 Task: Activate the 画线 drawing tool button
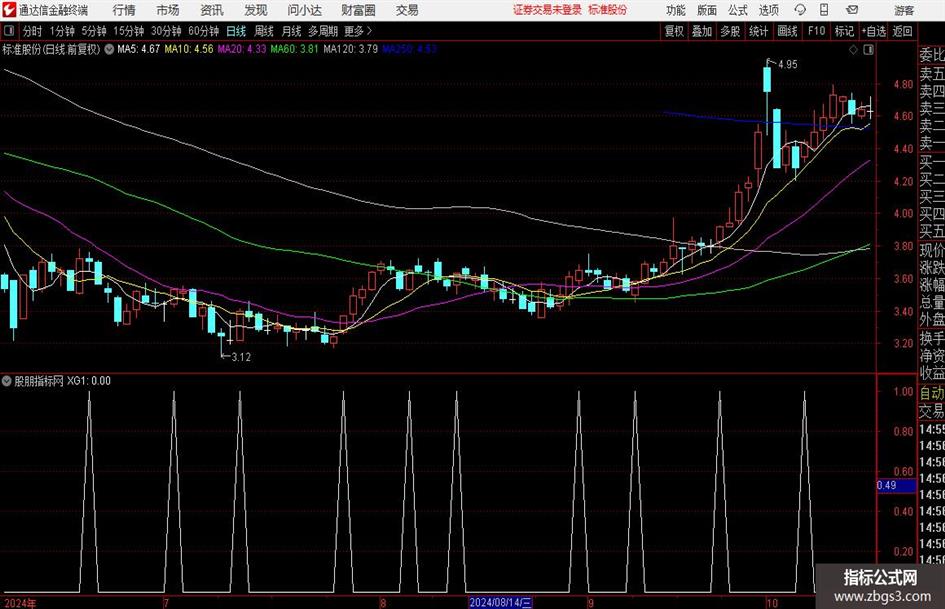point(787,31)
